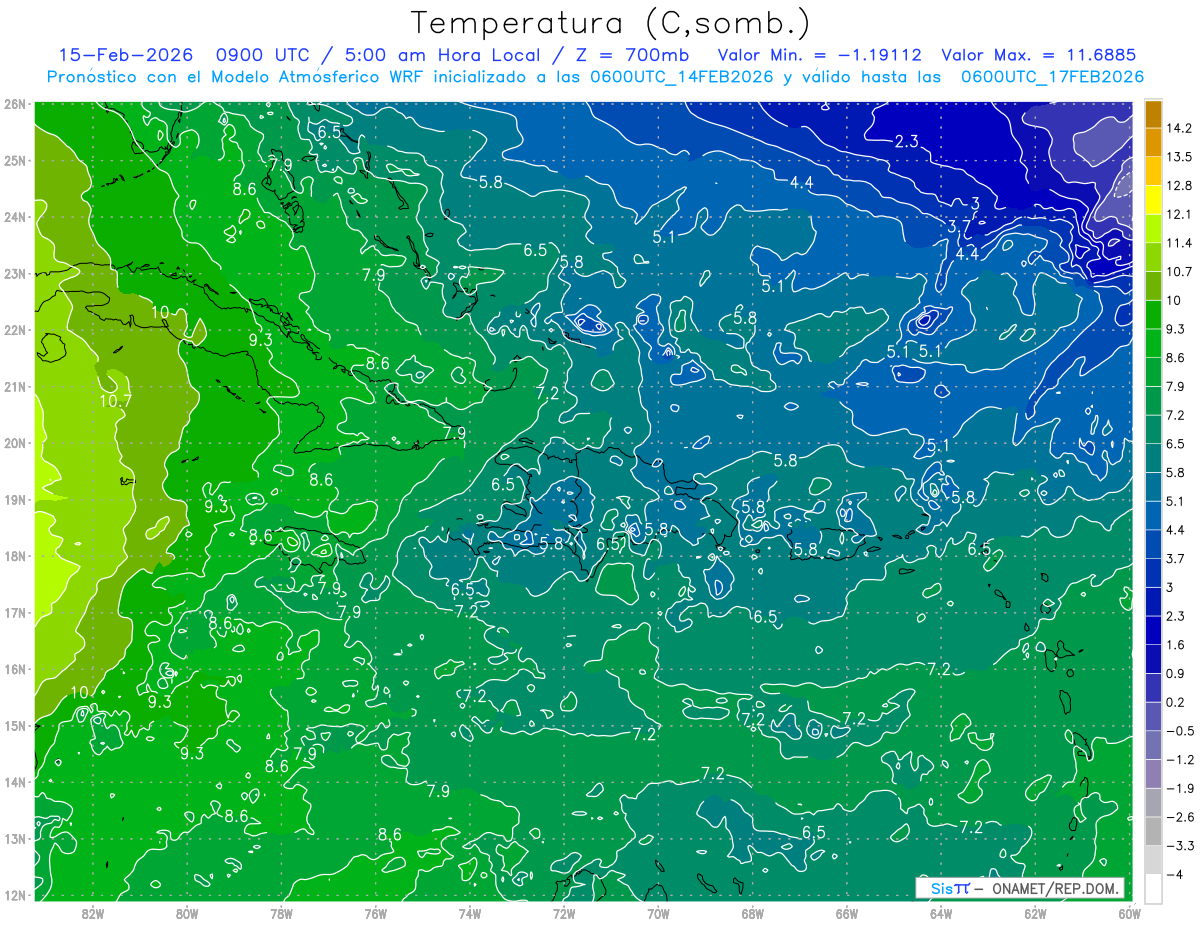
Task: Click the "15N" latitude axis label
Action: (15, 726)
